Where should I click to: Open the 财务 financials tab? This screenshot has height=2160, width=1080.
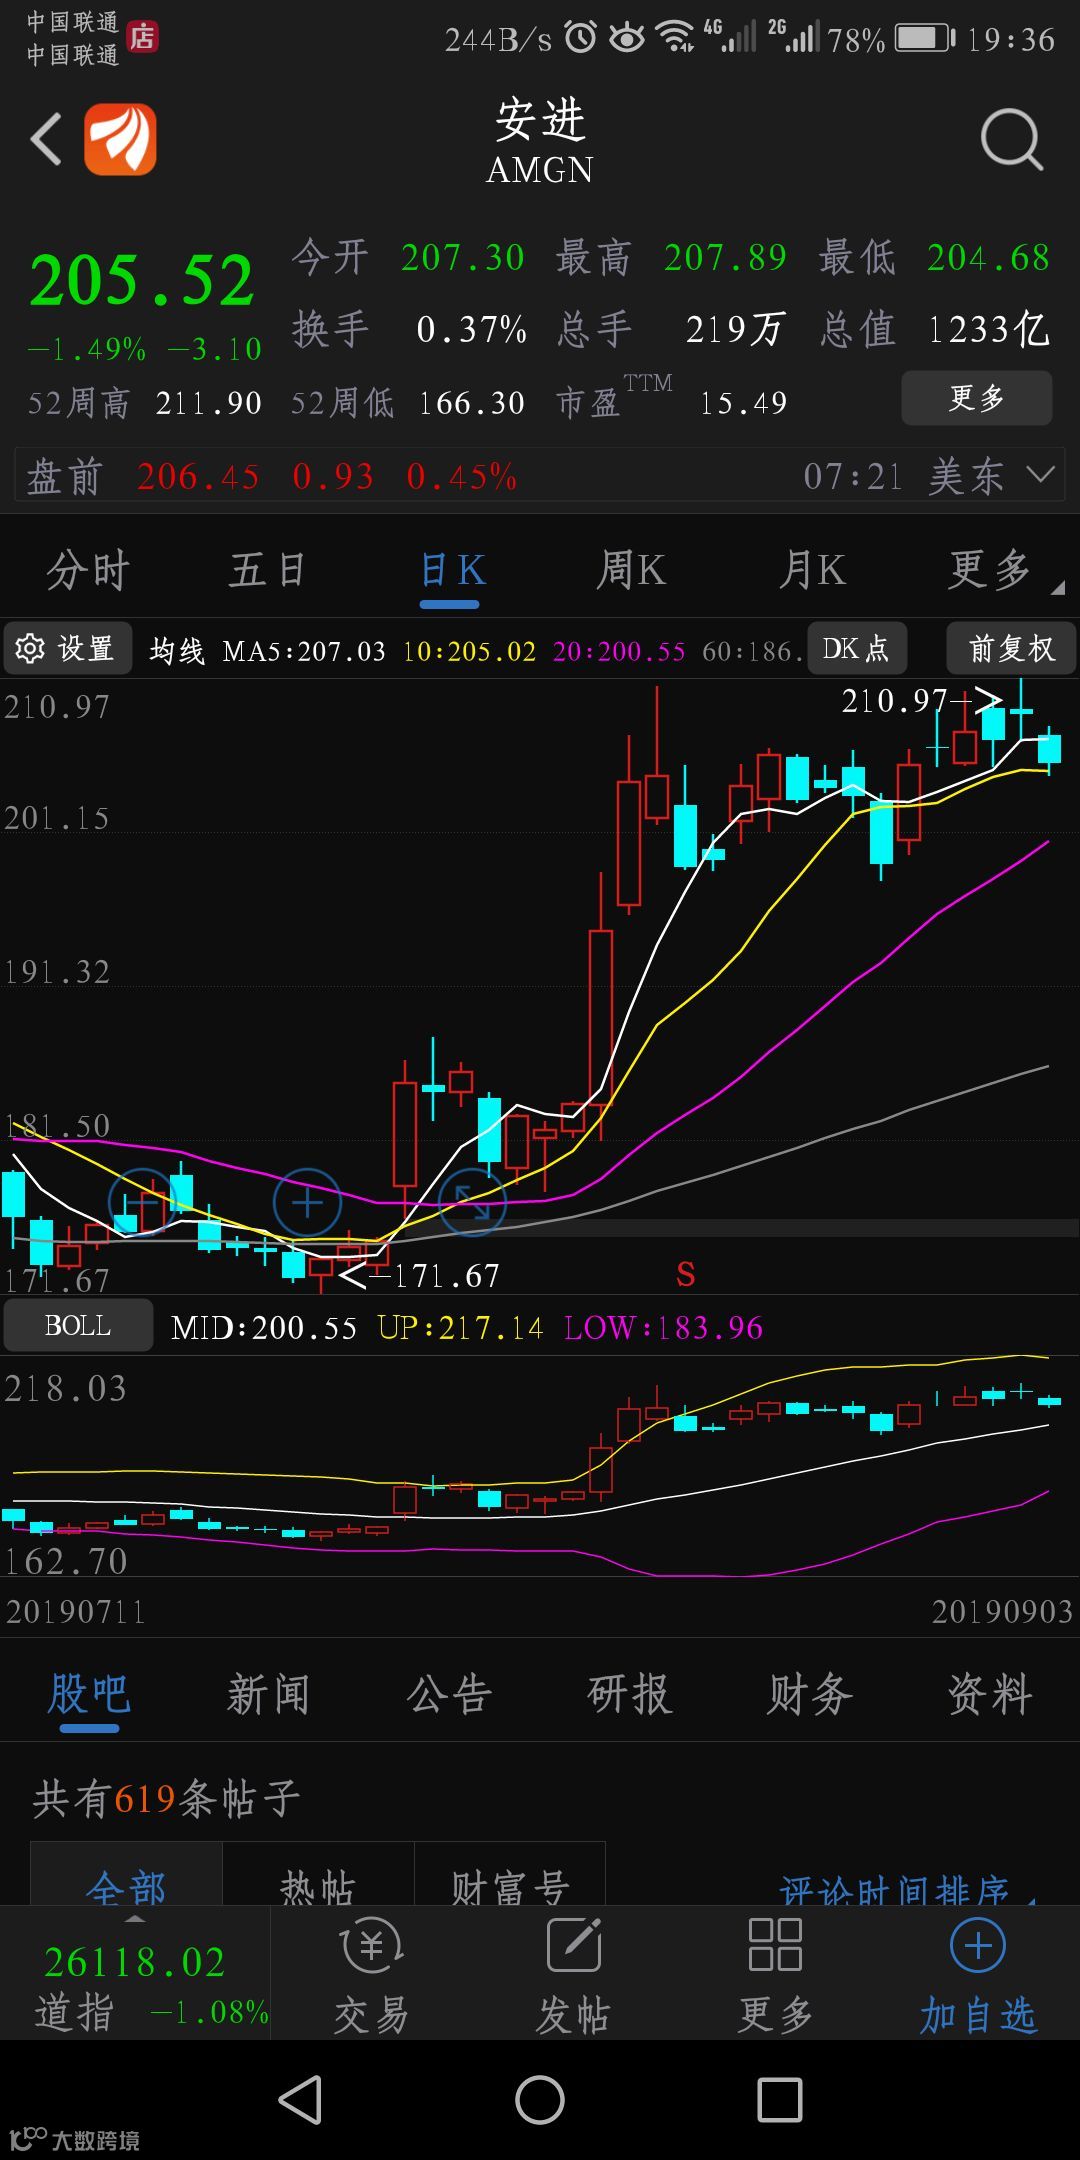[x=810, y=1694]
